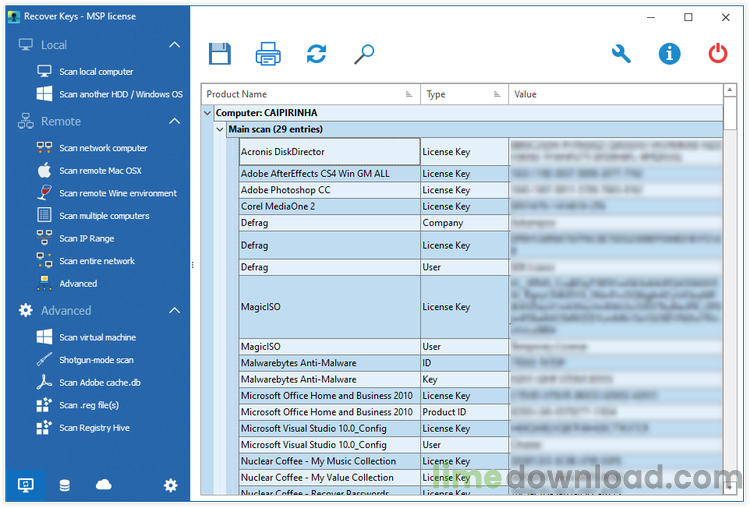Select the database tab at sidebar bottom
Viewport: 750px width, 508px height.
pyautogui.click(x=65, y=485)
